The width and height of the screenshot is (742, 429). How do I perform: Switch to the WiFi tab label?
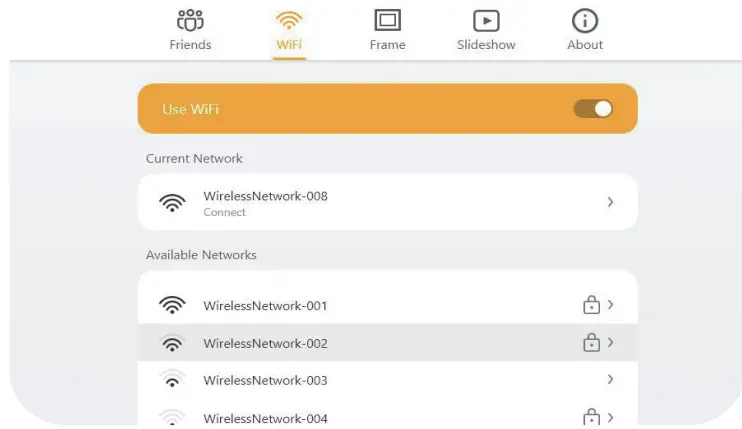point(290,45)
